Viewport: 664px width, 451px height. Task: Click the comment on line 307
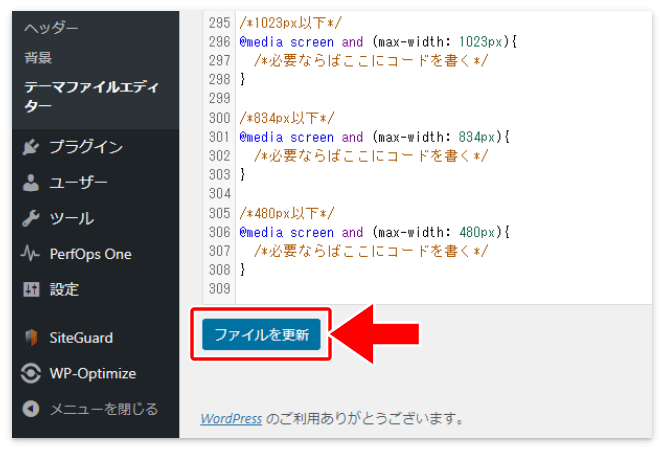(371, 251)
